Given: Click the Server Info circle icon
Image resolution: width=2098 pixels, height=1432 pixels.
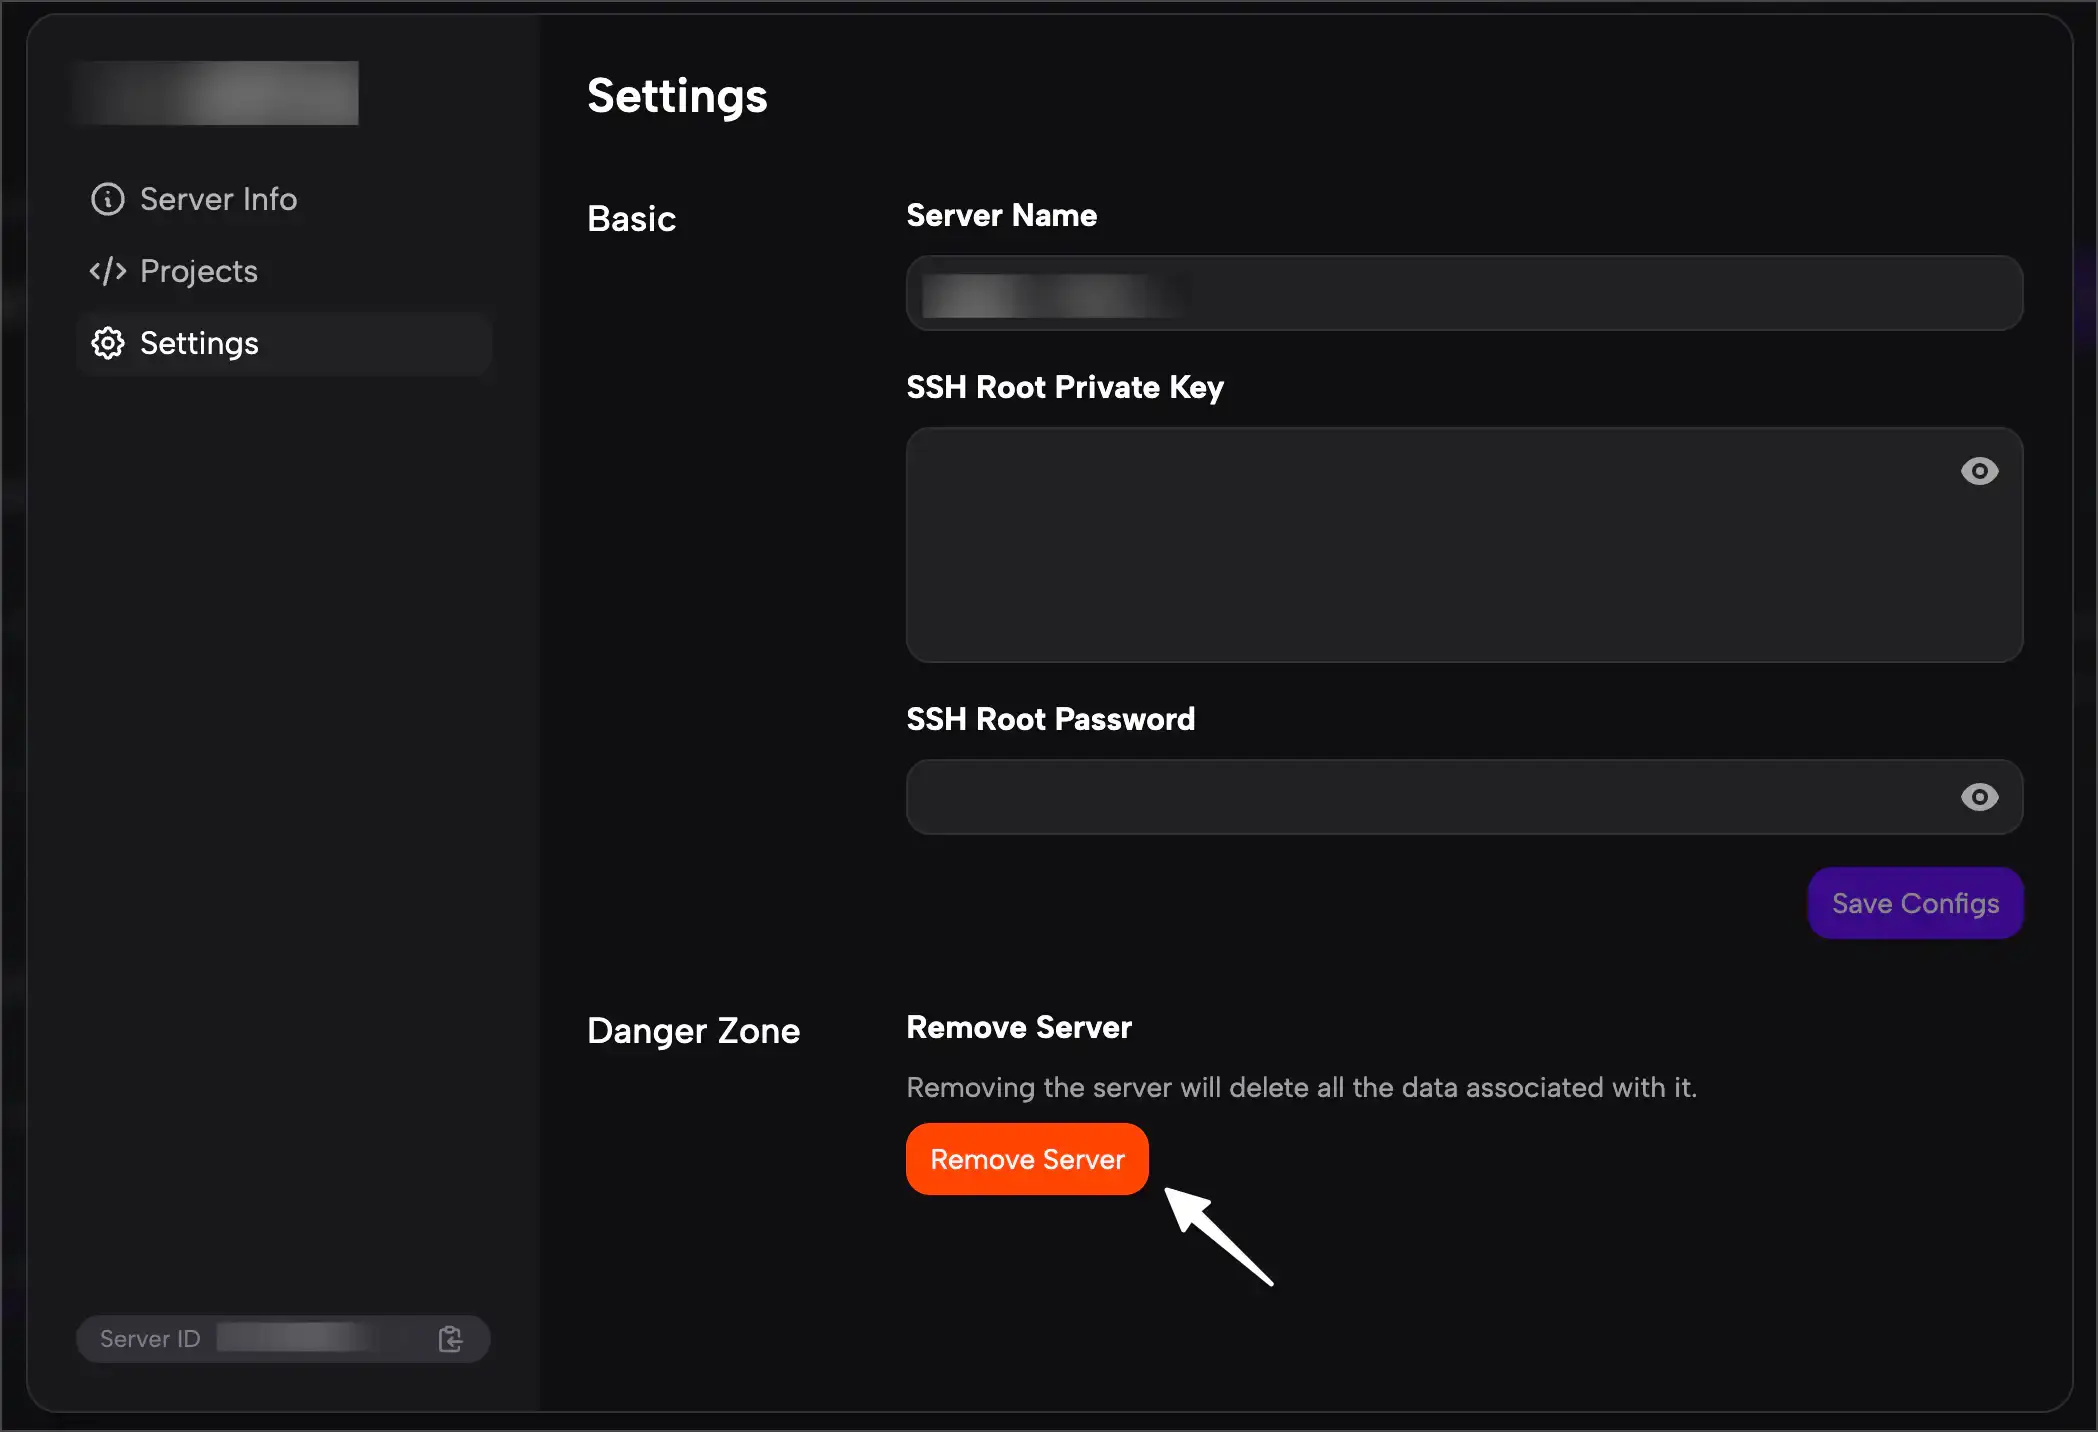Looking at the screenshot, I should (x=108, y=199).
